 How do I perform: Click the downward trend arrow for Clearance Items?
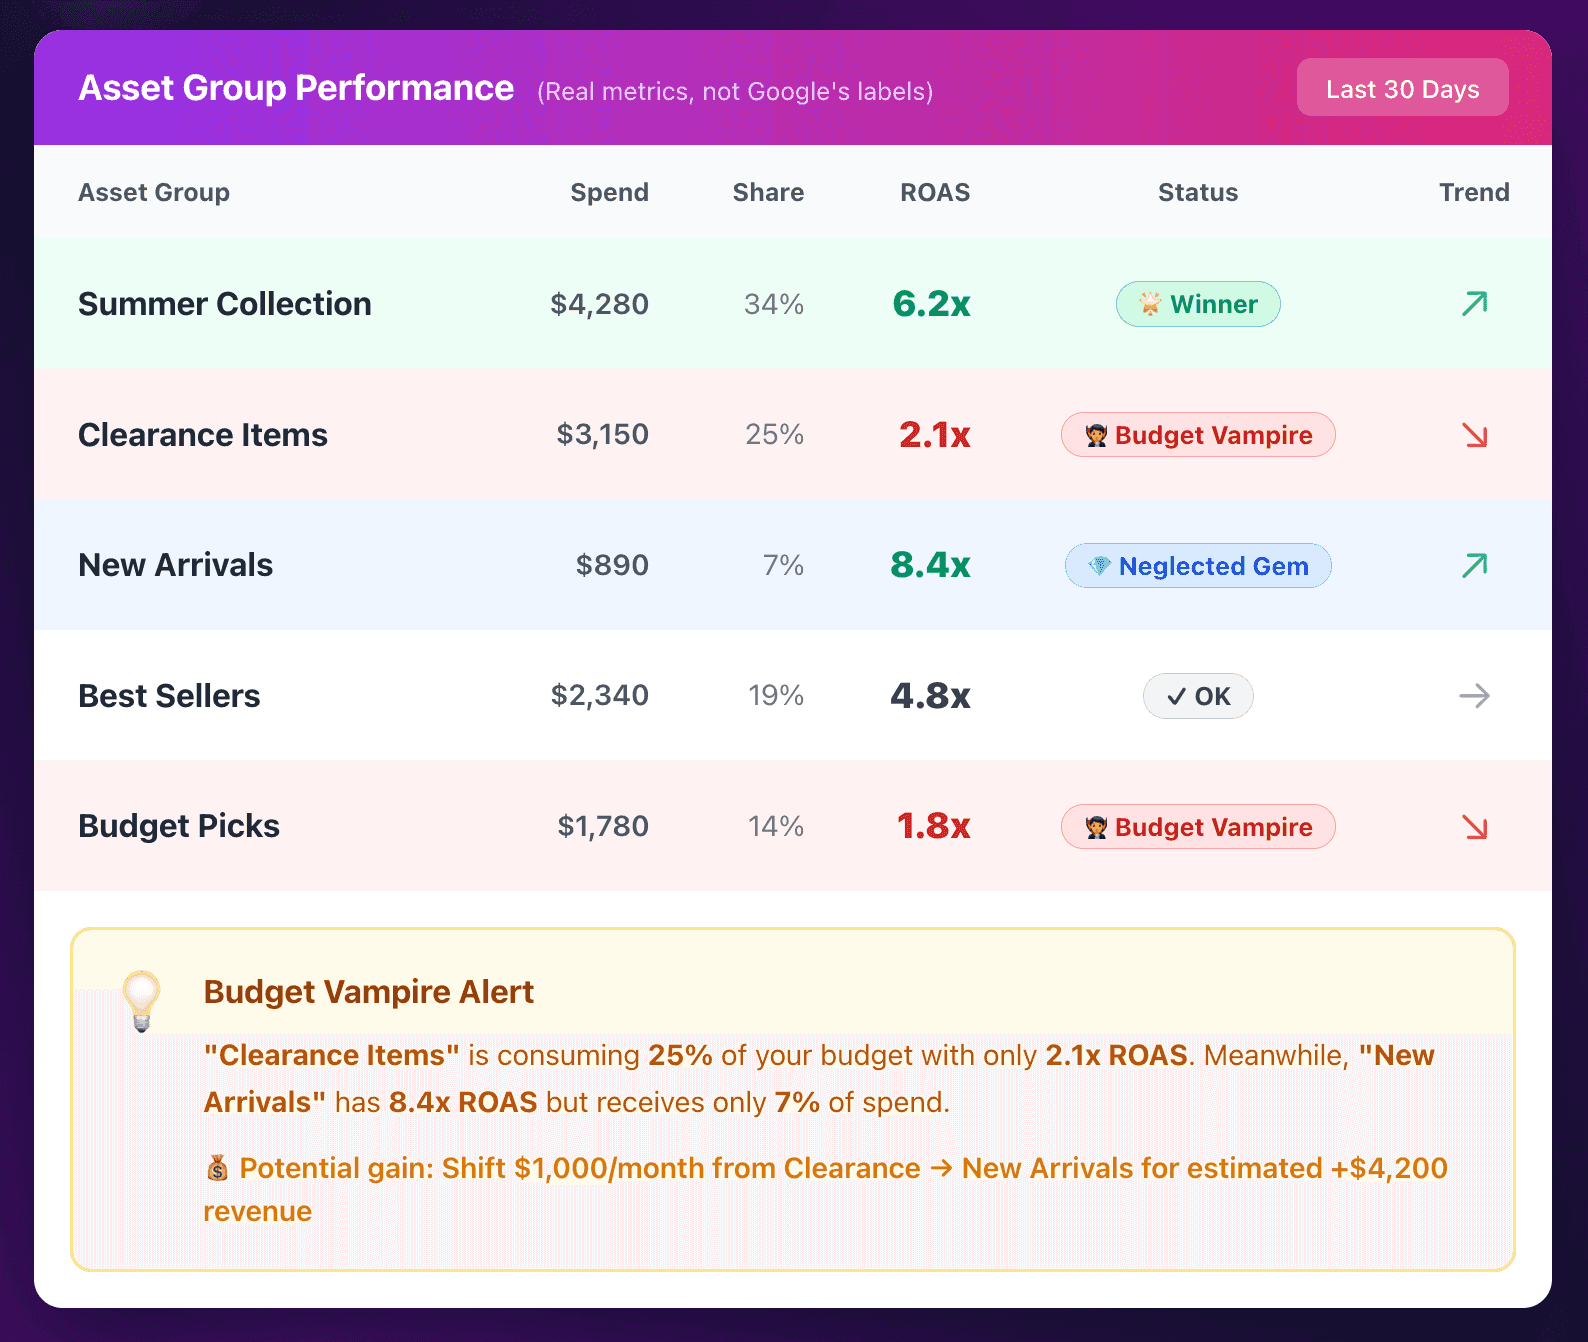(1474, 435)
